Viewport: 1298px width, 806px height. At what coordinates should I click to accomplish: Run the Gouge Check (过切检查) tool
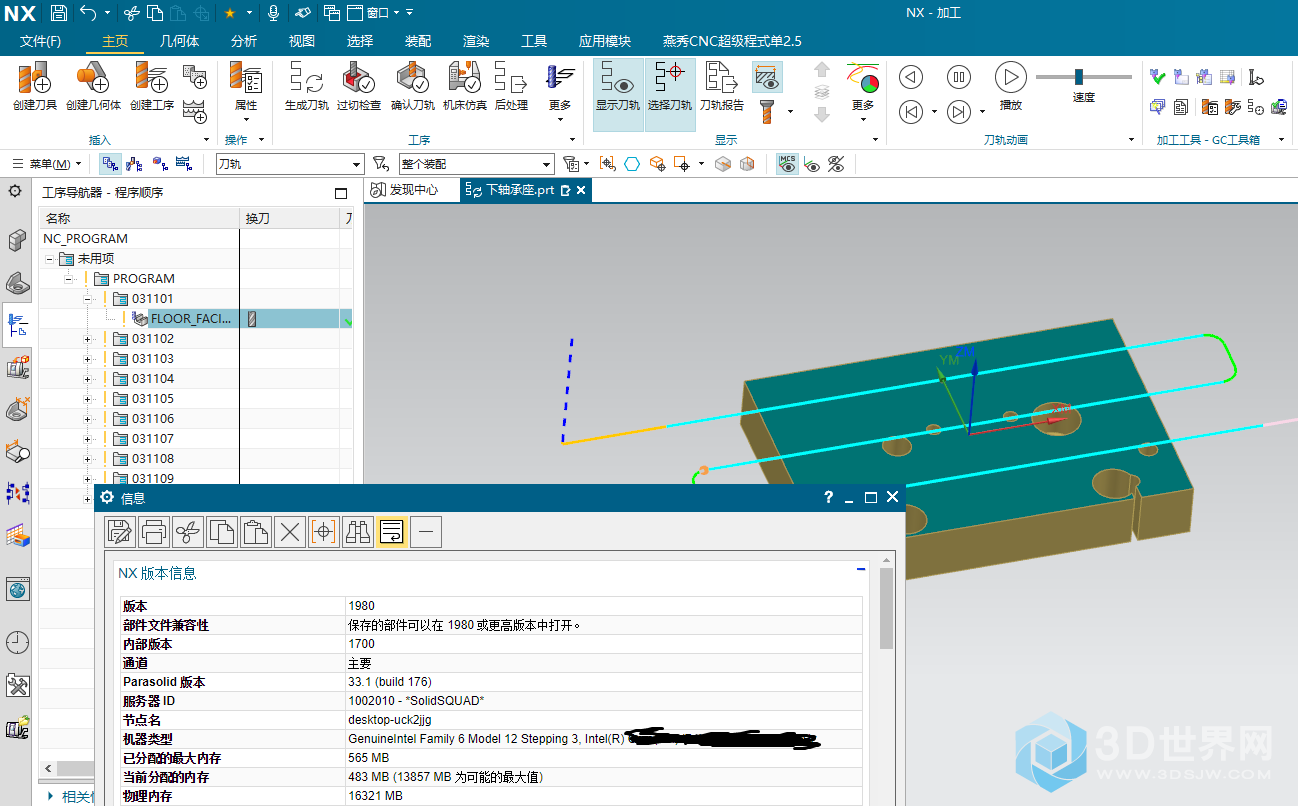coord(358,84)
